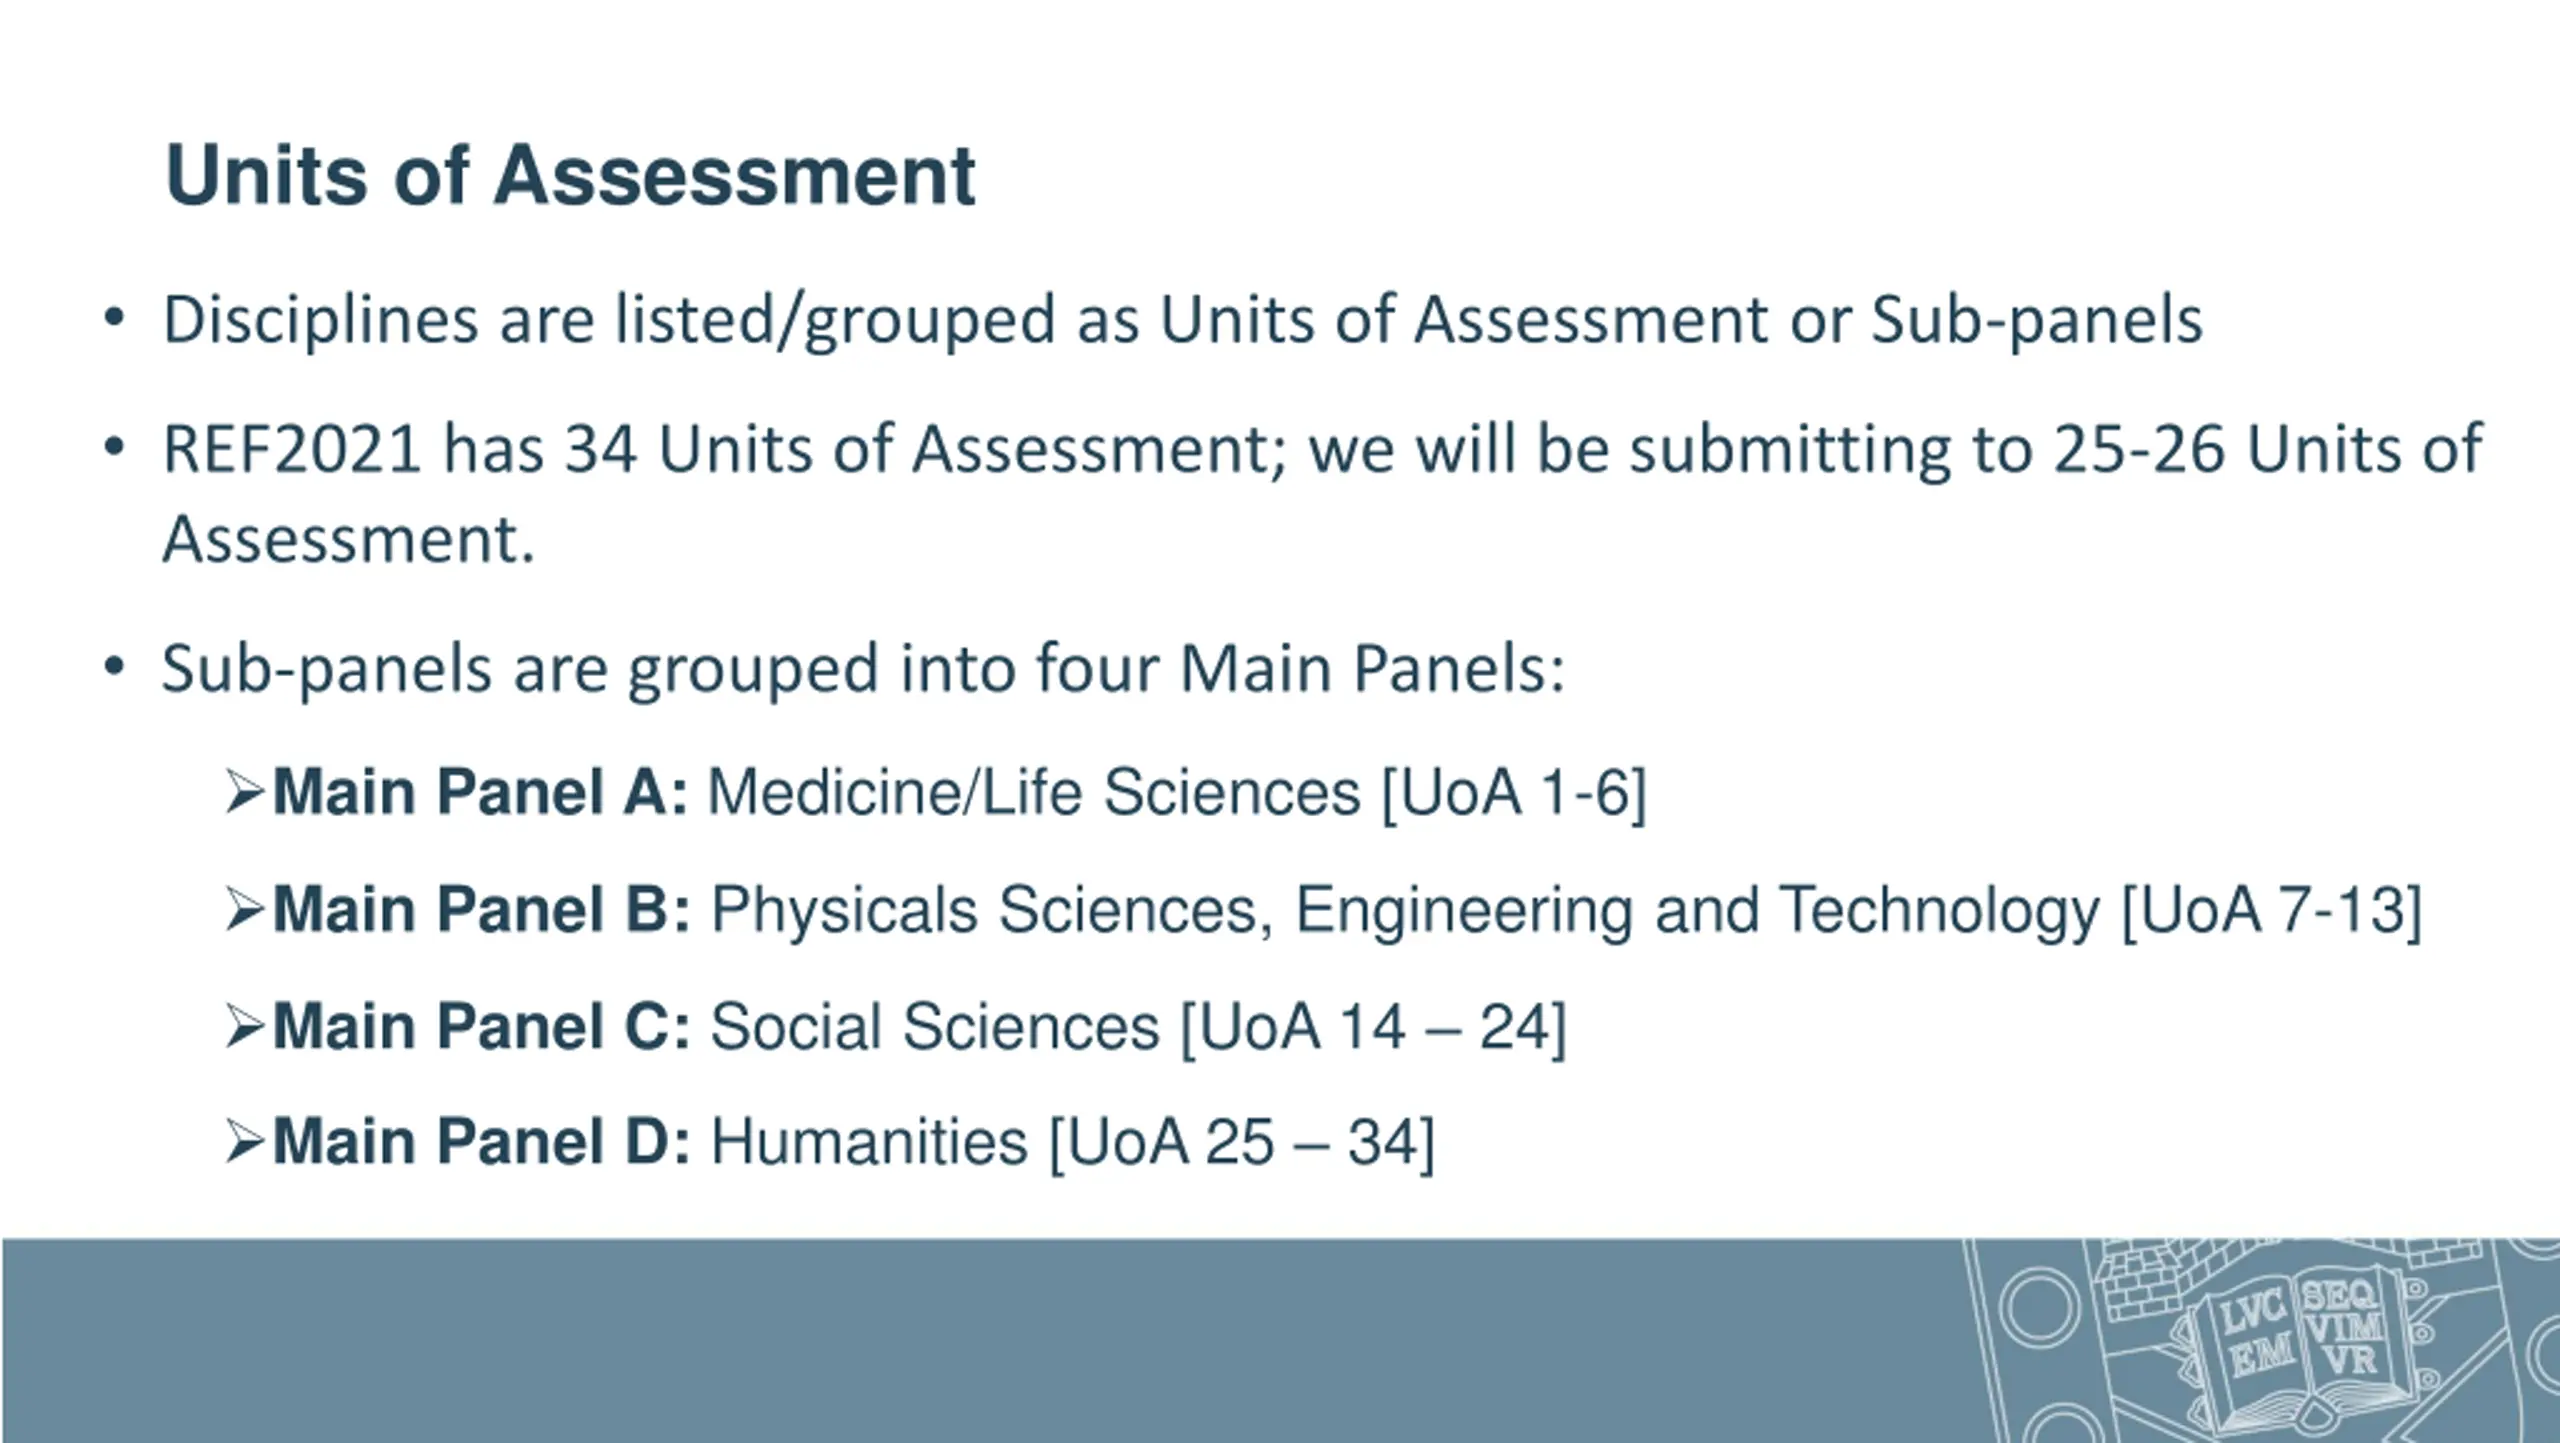This screenshot has height=1443, width=2560.
Task: Click the round bullet beside "Disciplines are listed"
Action: point(114,319)
